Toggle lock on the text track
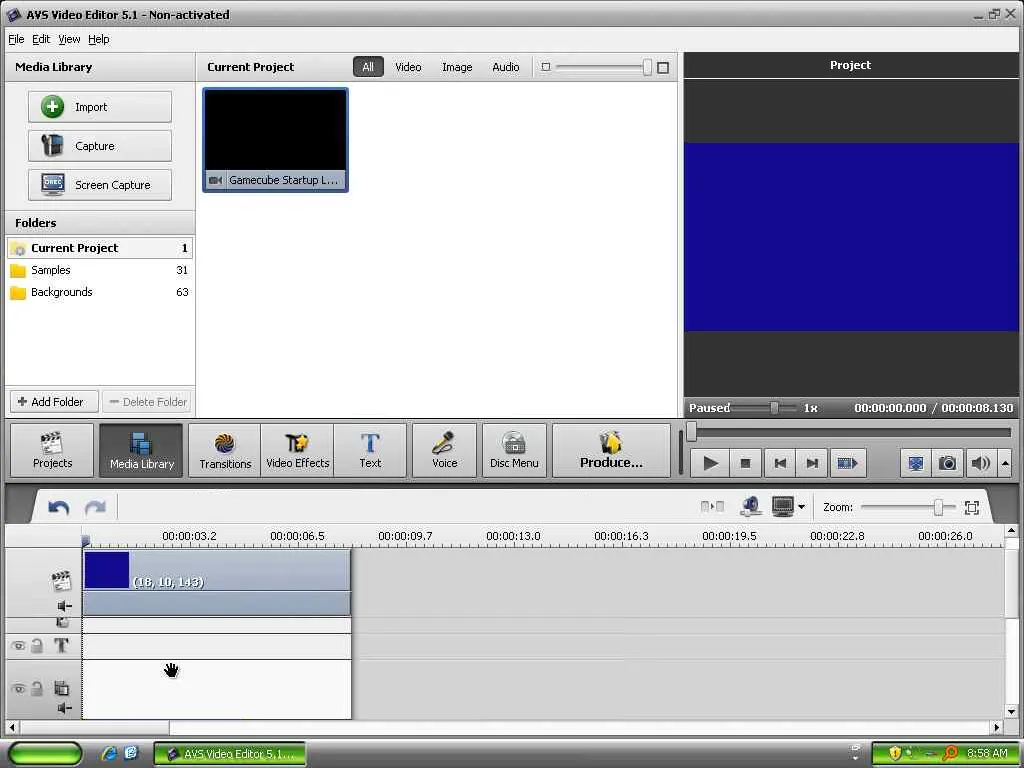Screen dimensions: 1024x768 (37, 646)
